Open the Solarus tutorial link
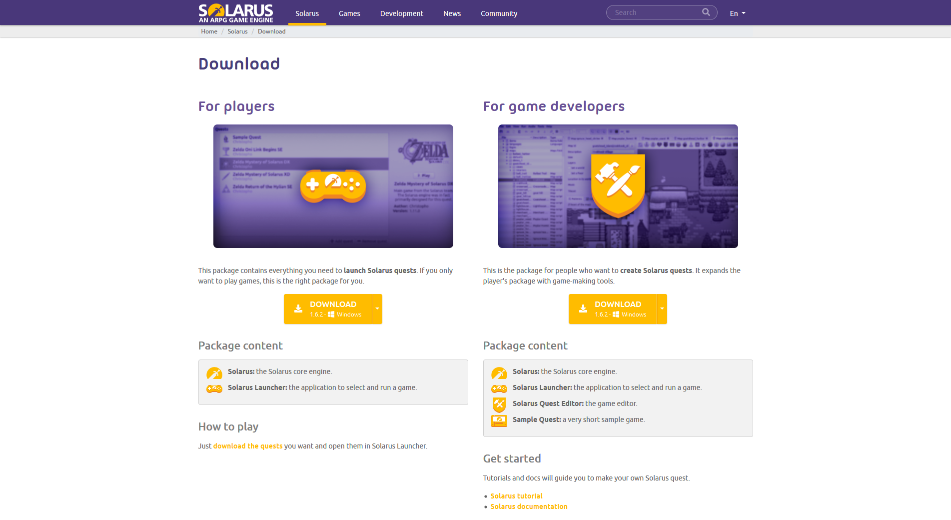 tap(516, 496)
